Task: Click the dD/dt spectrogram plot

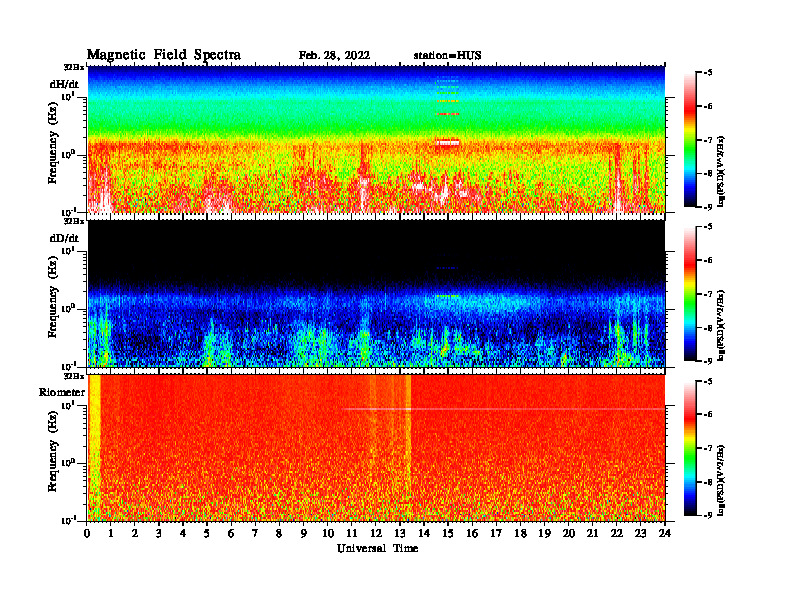Action: pyautogui.click(x=376, y=293)
